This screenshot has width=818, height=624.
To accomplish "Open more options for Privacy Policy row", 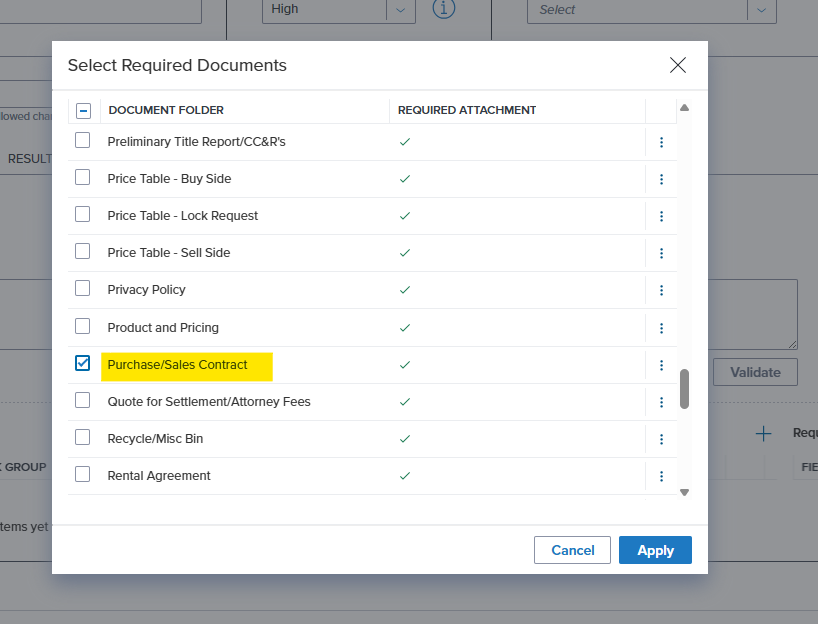I will pyautogui.click(x=661, y=290).
